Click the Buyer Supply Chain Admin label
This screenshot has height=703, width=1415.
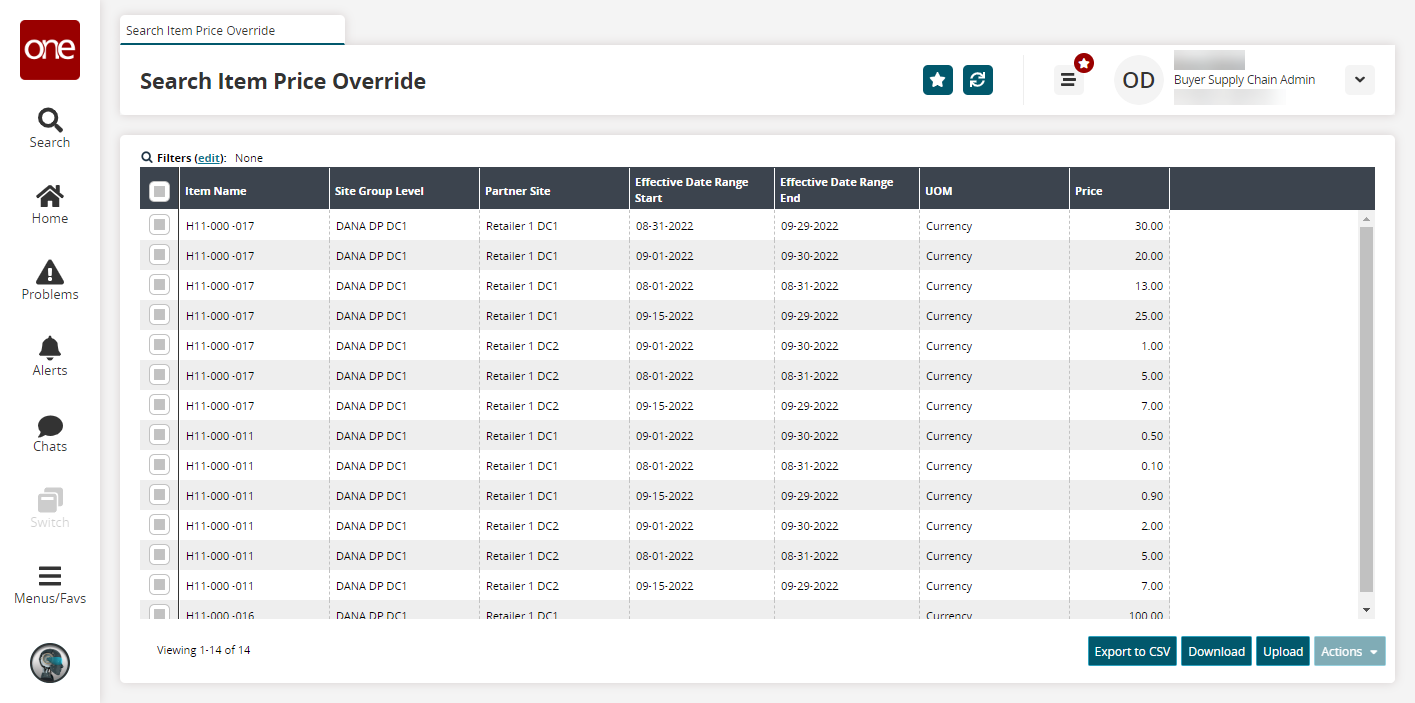(x=1244, y=80)
